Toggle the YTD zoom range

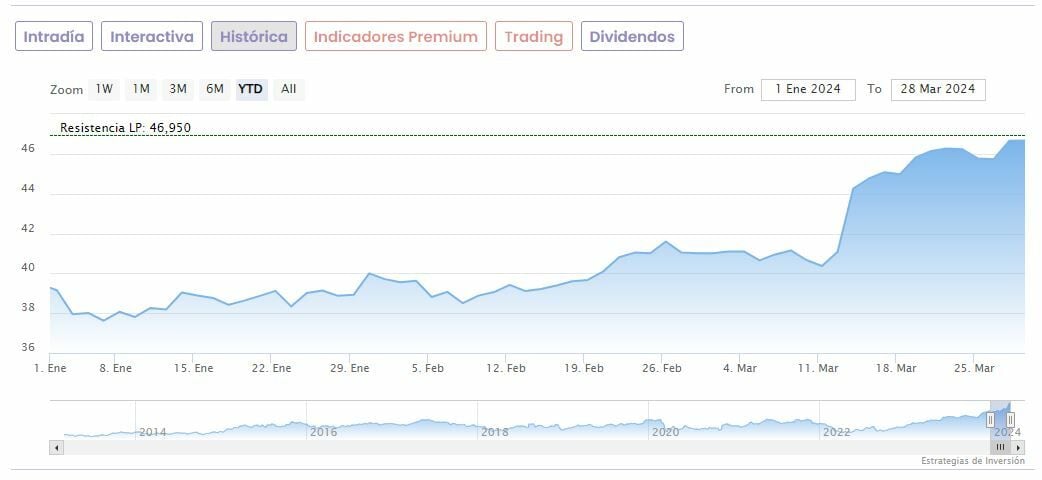(250, 89)
